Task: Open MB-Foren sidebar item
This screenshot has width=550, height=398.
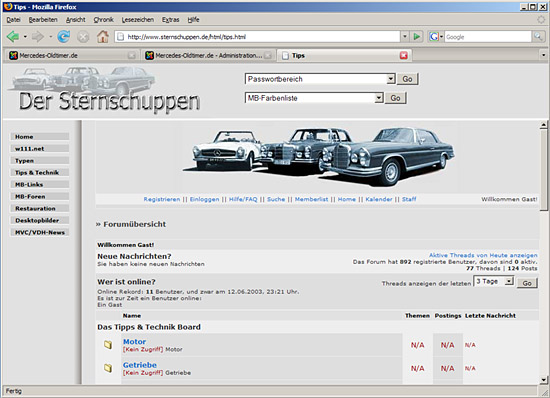Action: coord(40,196)
